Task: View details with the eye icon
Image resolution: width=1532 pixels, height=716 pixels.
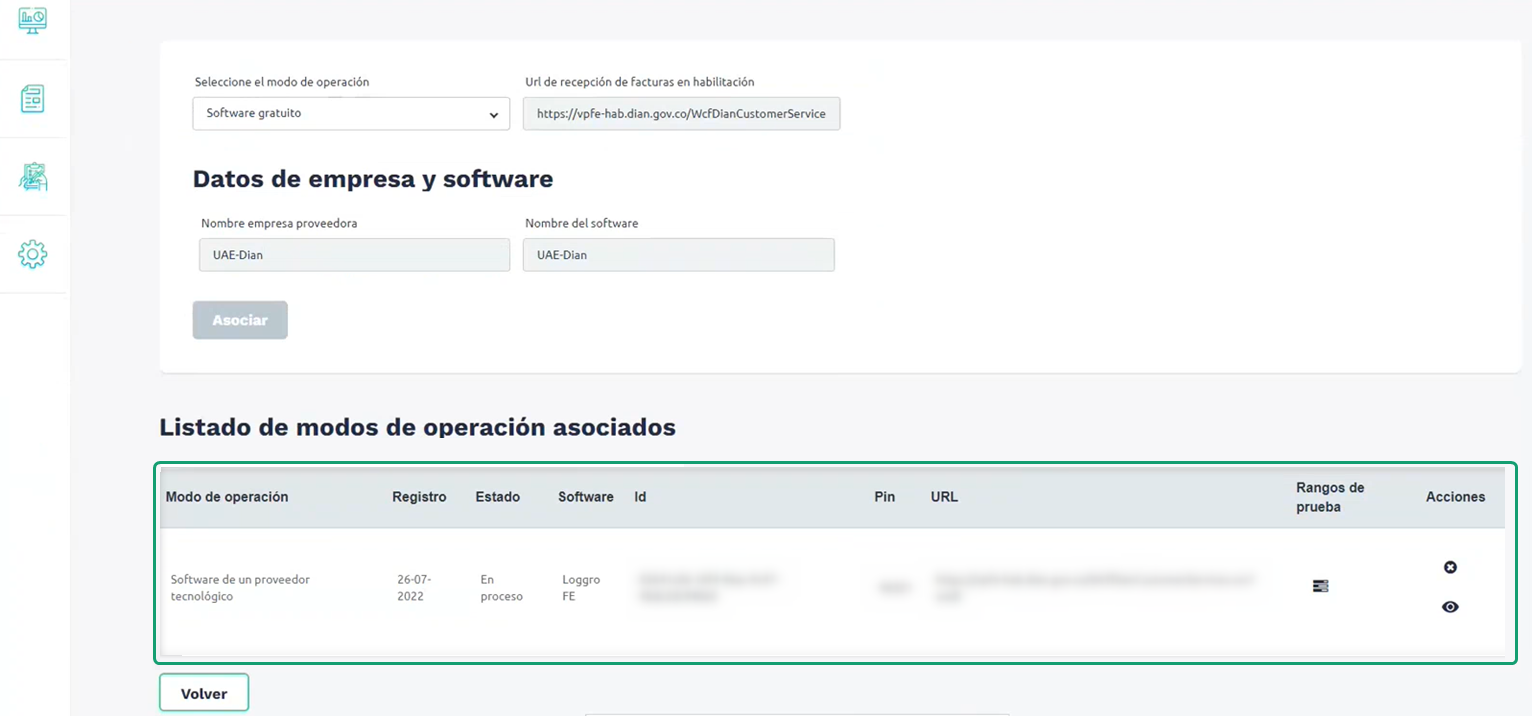Action: coord(1450,606)
